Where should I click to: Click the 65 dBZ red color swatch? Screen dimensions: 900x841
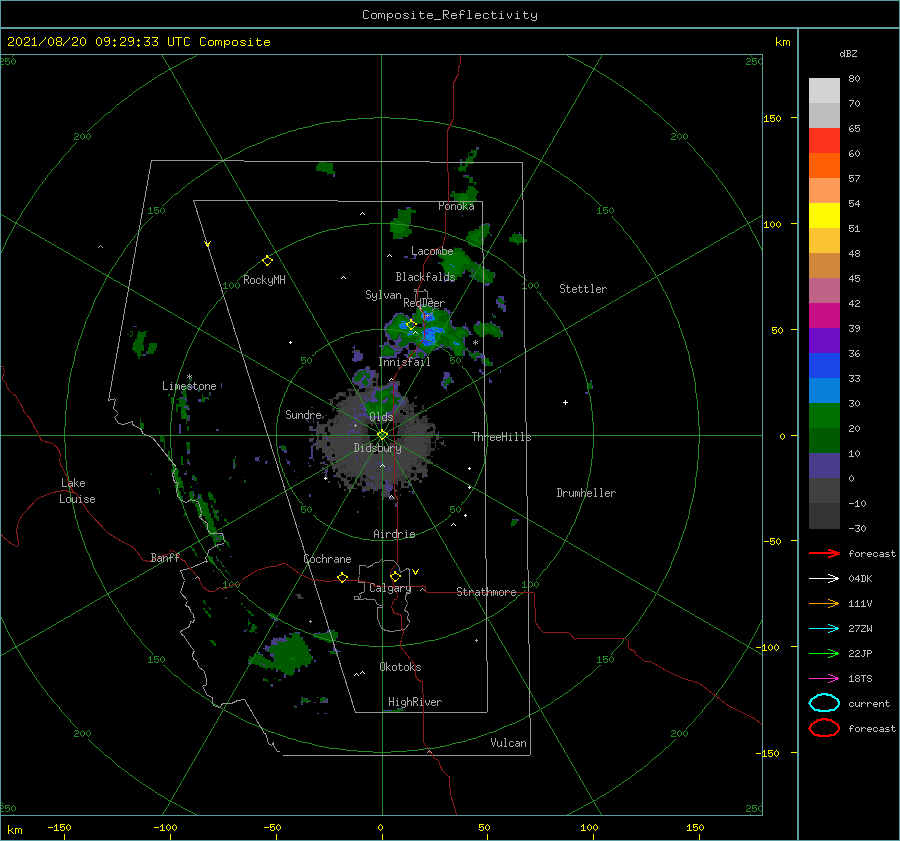click(824, 141)
